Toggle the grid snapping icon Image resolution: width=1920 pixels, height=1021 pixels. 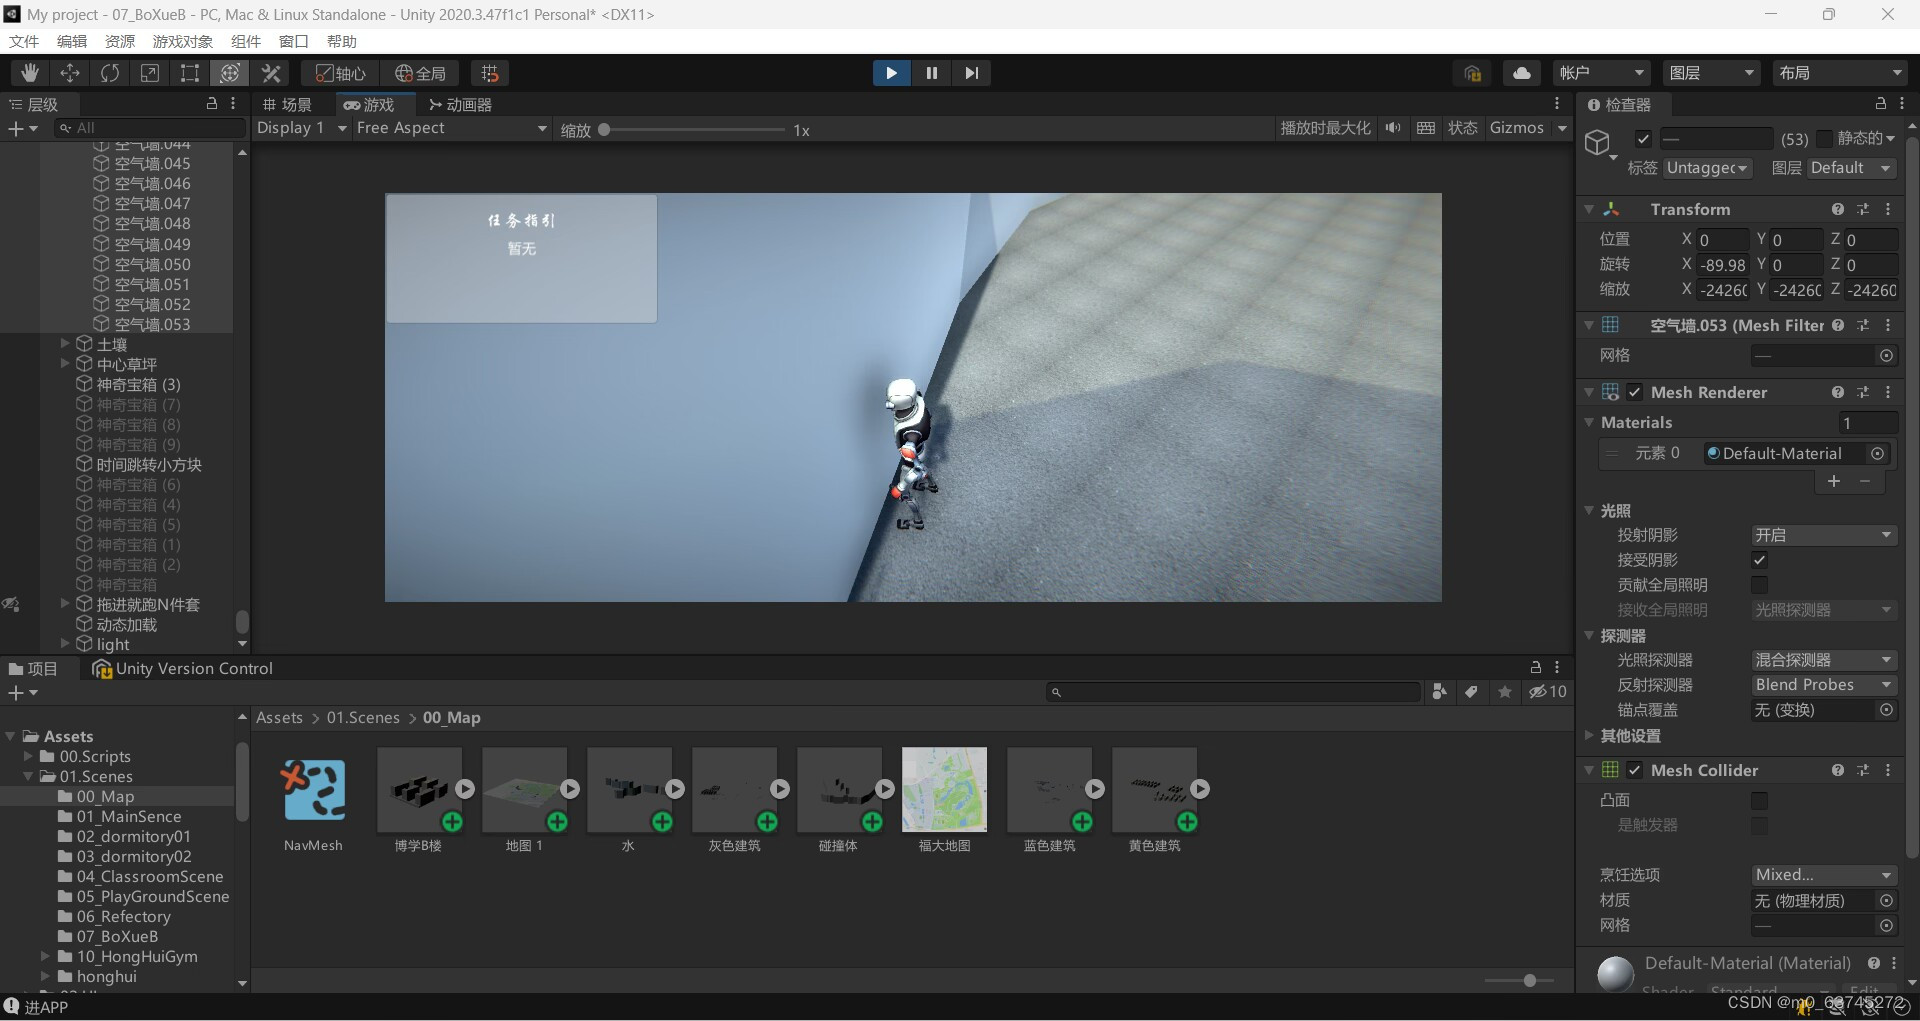pos(490,73)
